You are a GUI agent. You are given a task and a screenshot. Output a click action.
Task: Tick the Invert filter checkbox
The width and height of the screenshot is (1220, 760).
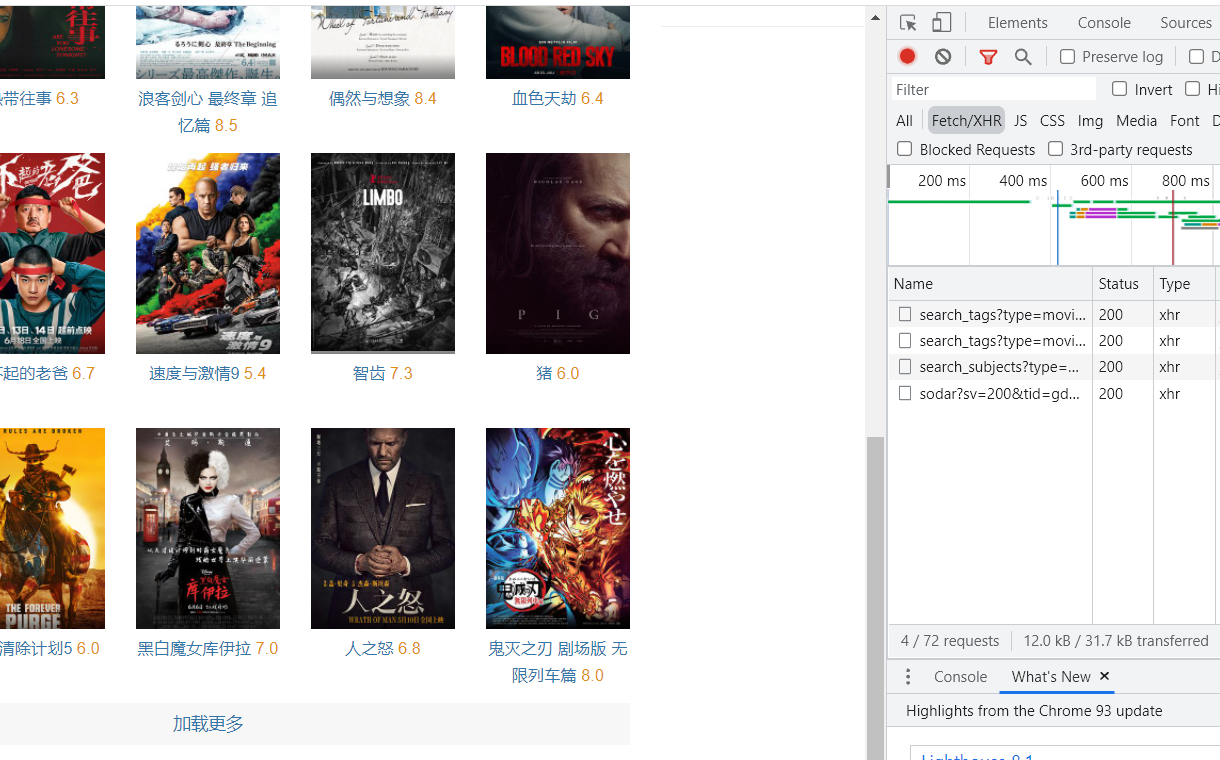coord(1120,89)
